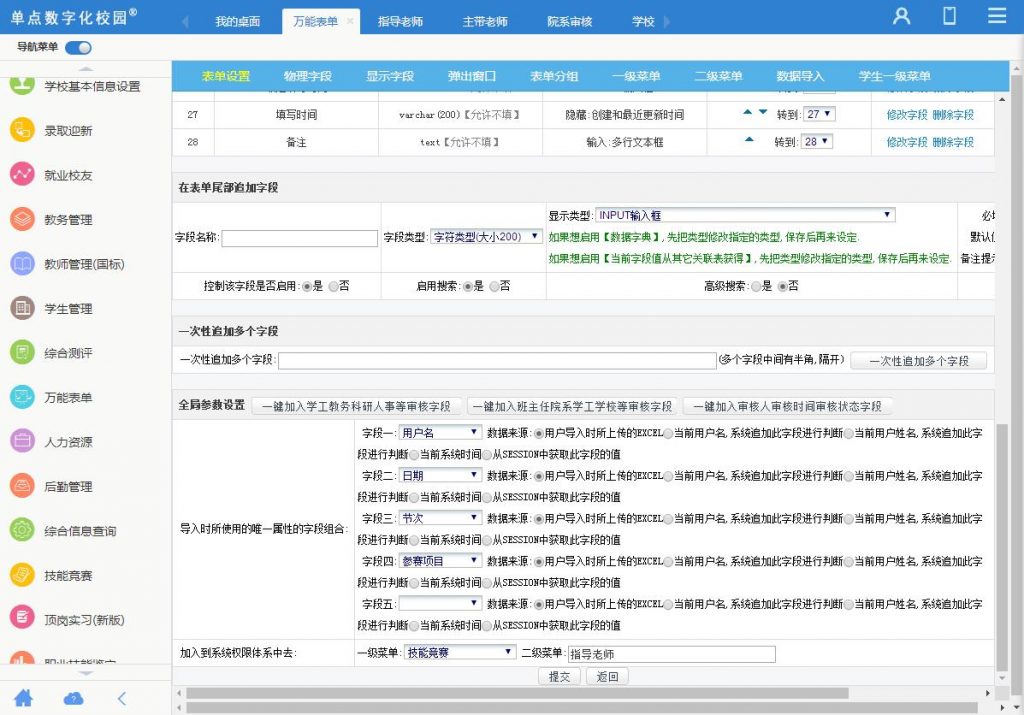Click the 录取迎新 sidebar icon
Screen dimensions: 1024x715
(22, 130)
